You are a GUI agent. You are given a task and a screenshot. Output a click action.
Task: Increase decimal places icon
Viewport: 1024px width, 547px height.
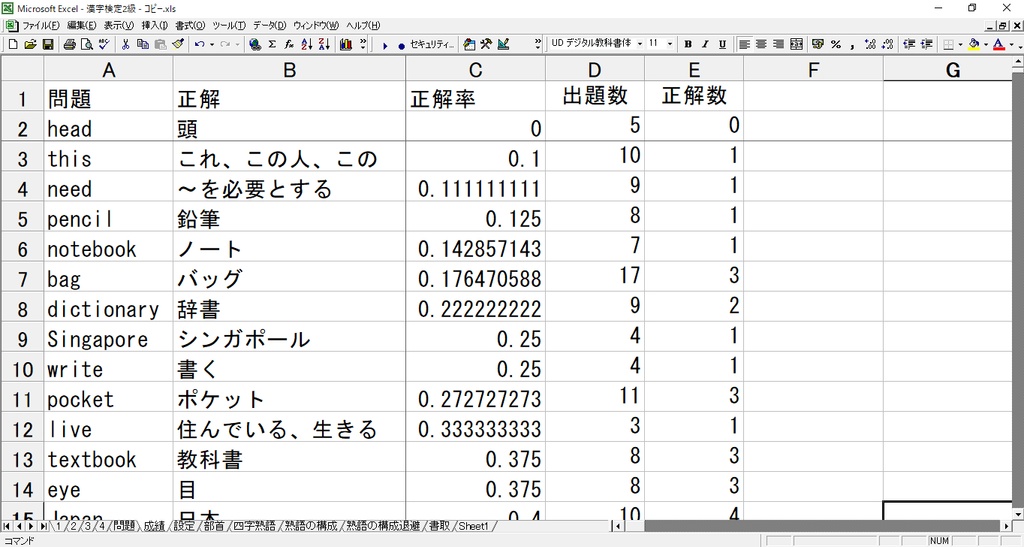pyautogui.click(x=870, y=44)
